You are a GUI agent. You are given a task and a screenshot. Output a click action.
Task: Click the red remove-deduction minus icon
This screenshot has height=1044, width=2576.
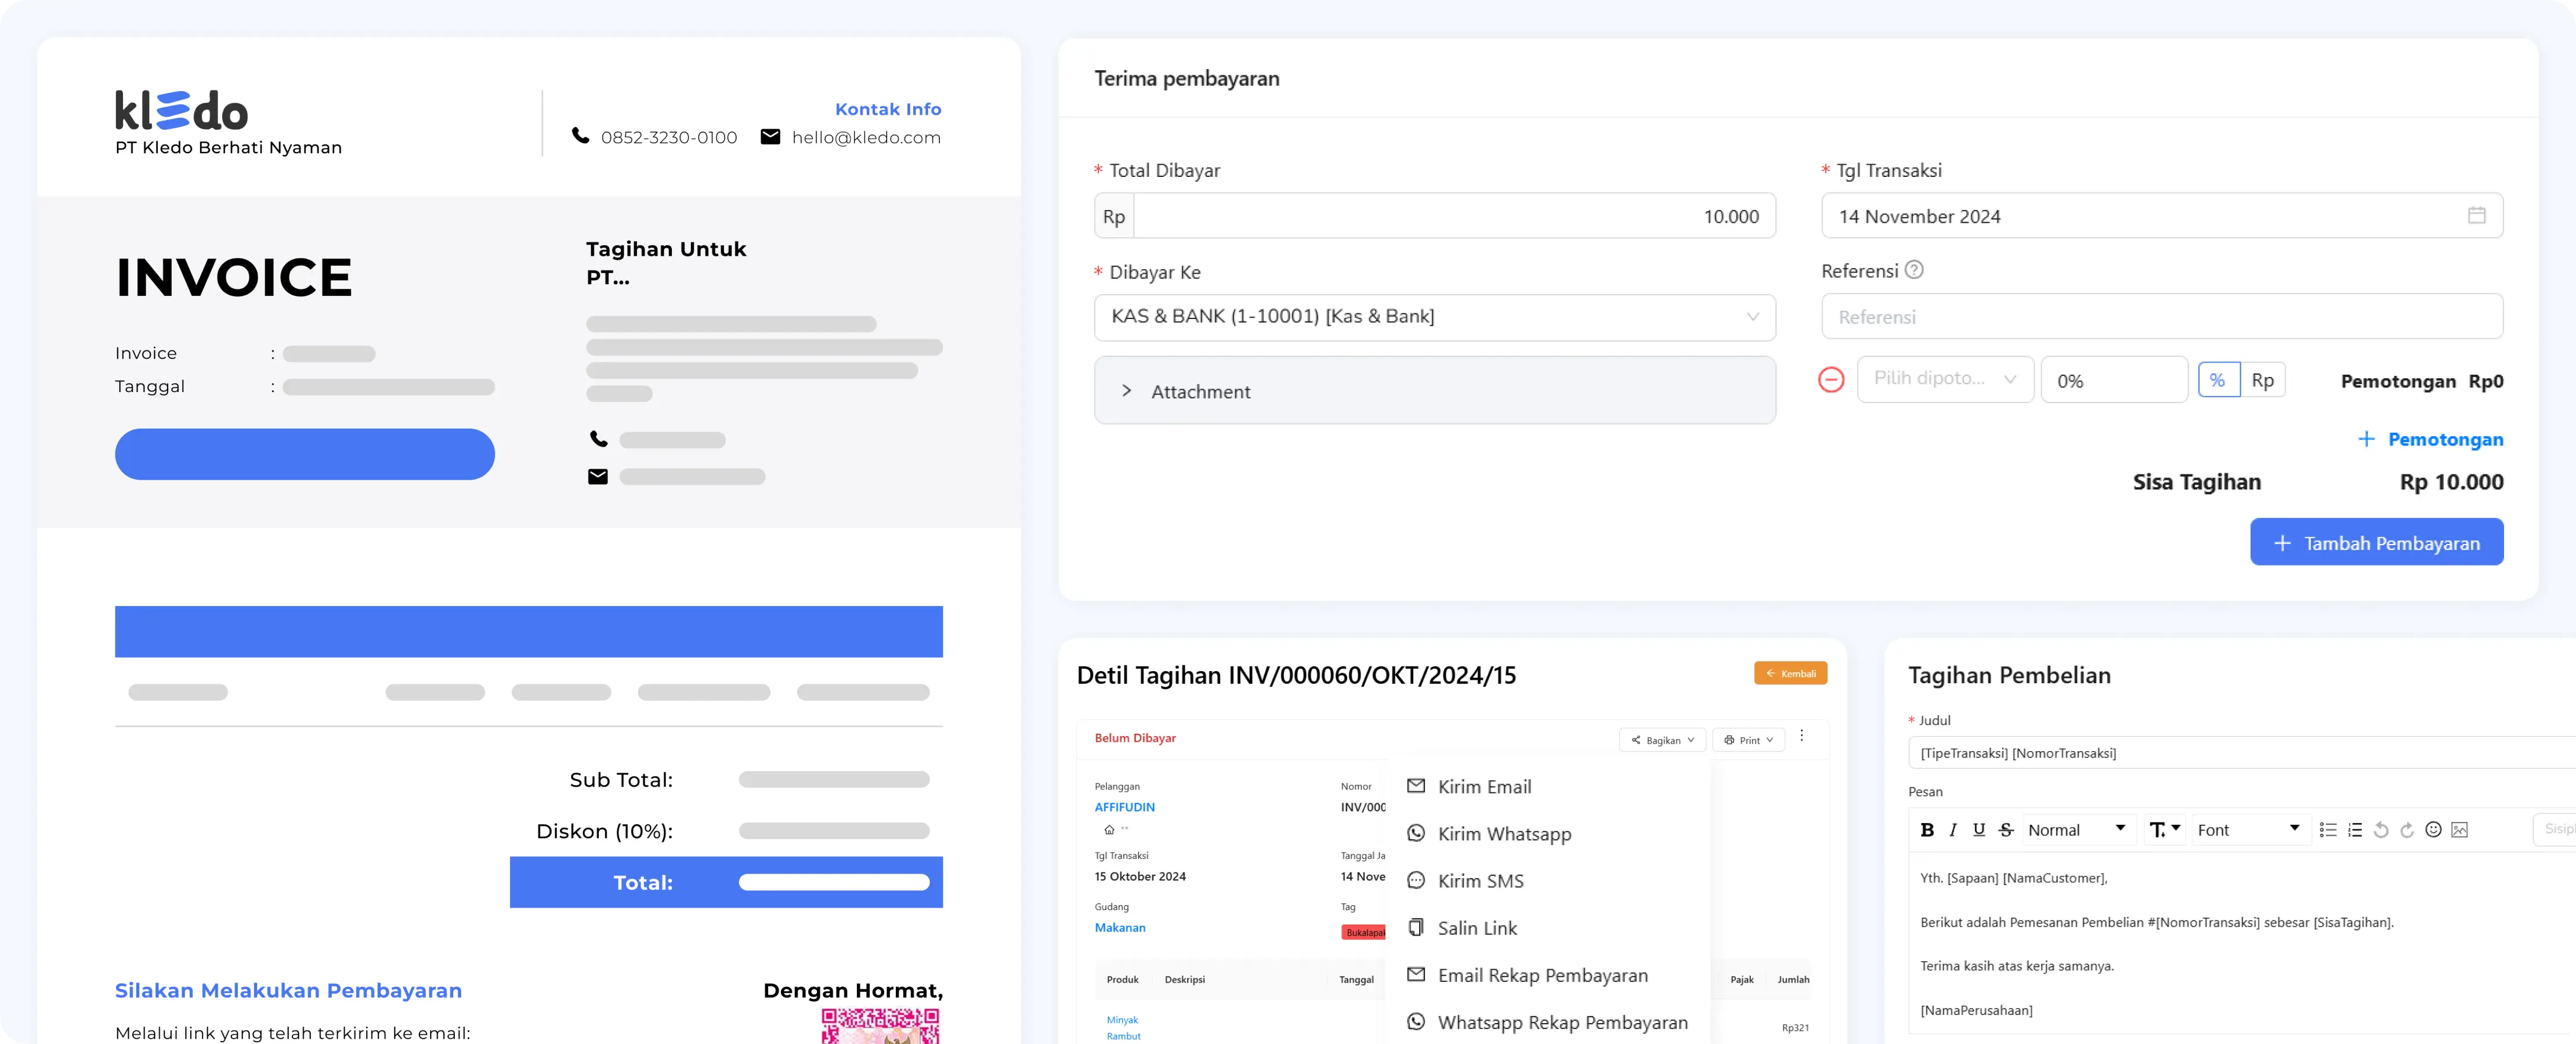click(1831, 380)
